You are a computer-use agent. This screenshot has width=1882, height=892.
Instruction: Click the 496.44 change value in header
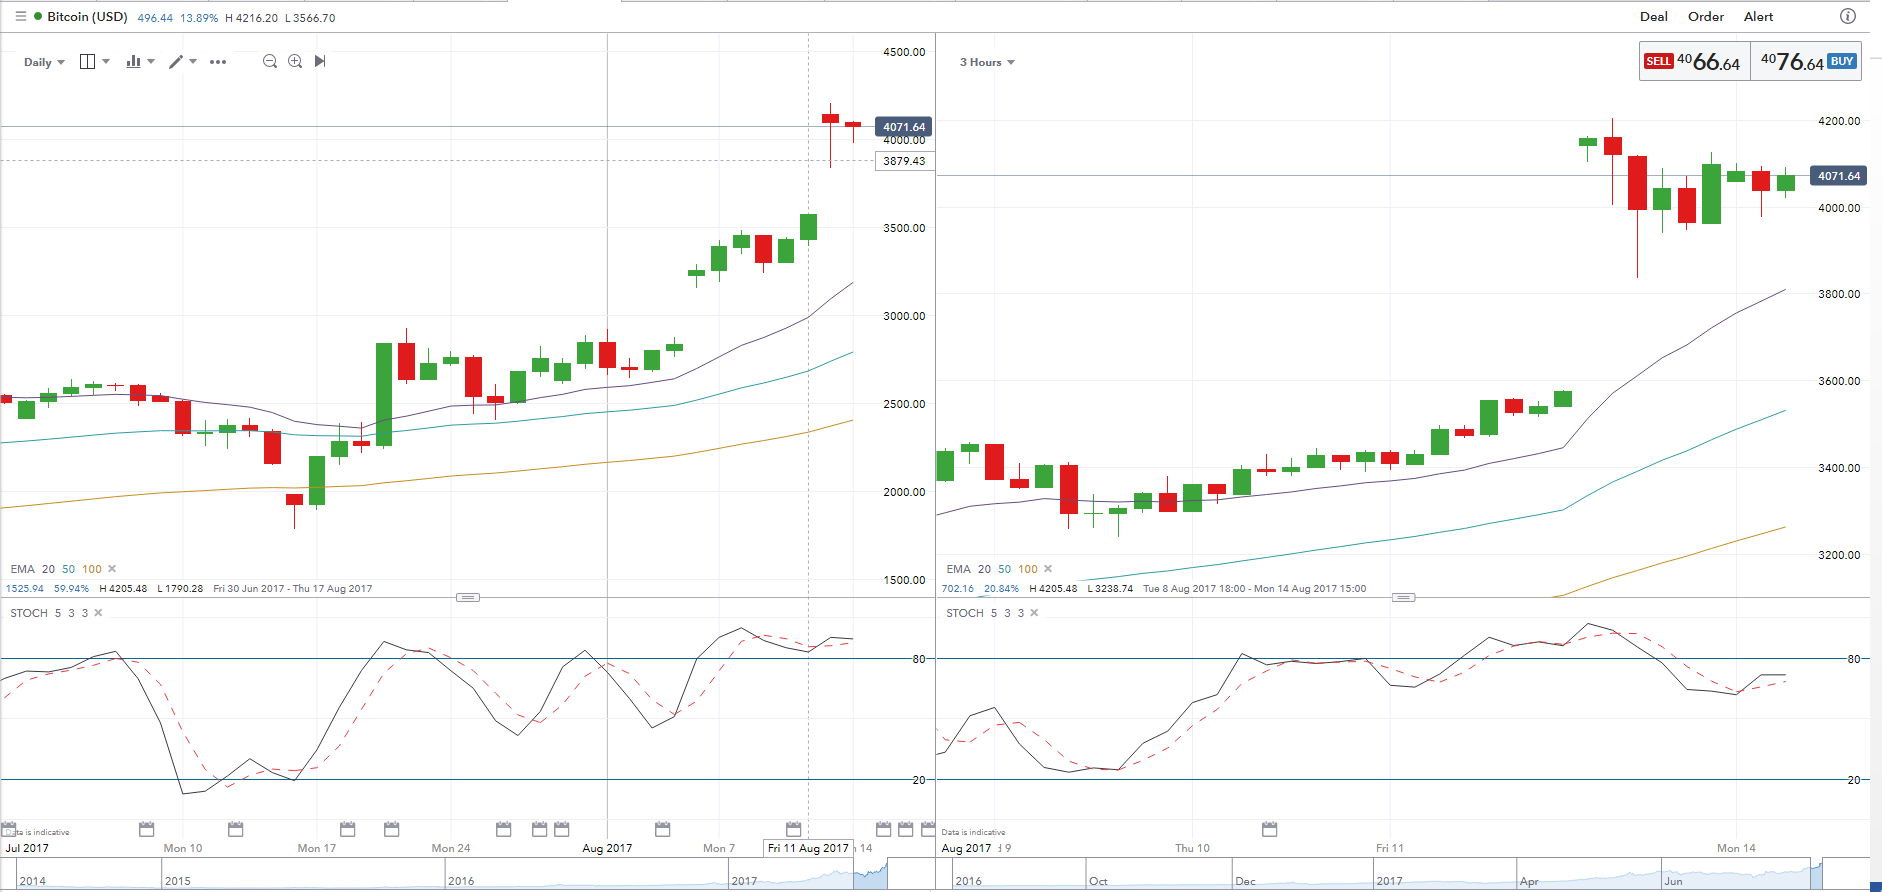[155, 18]
